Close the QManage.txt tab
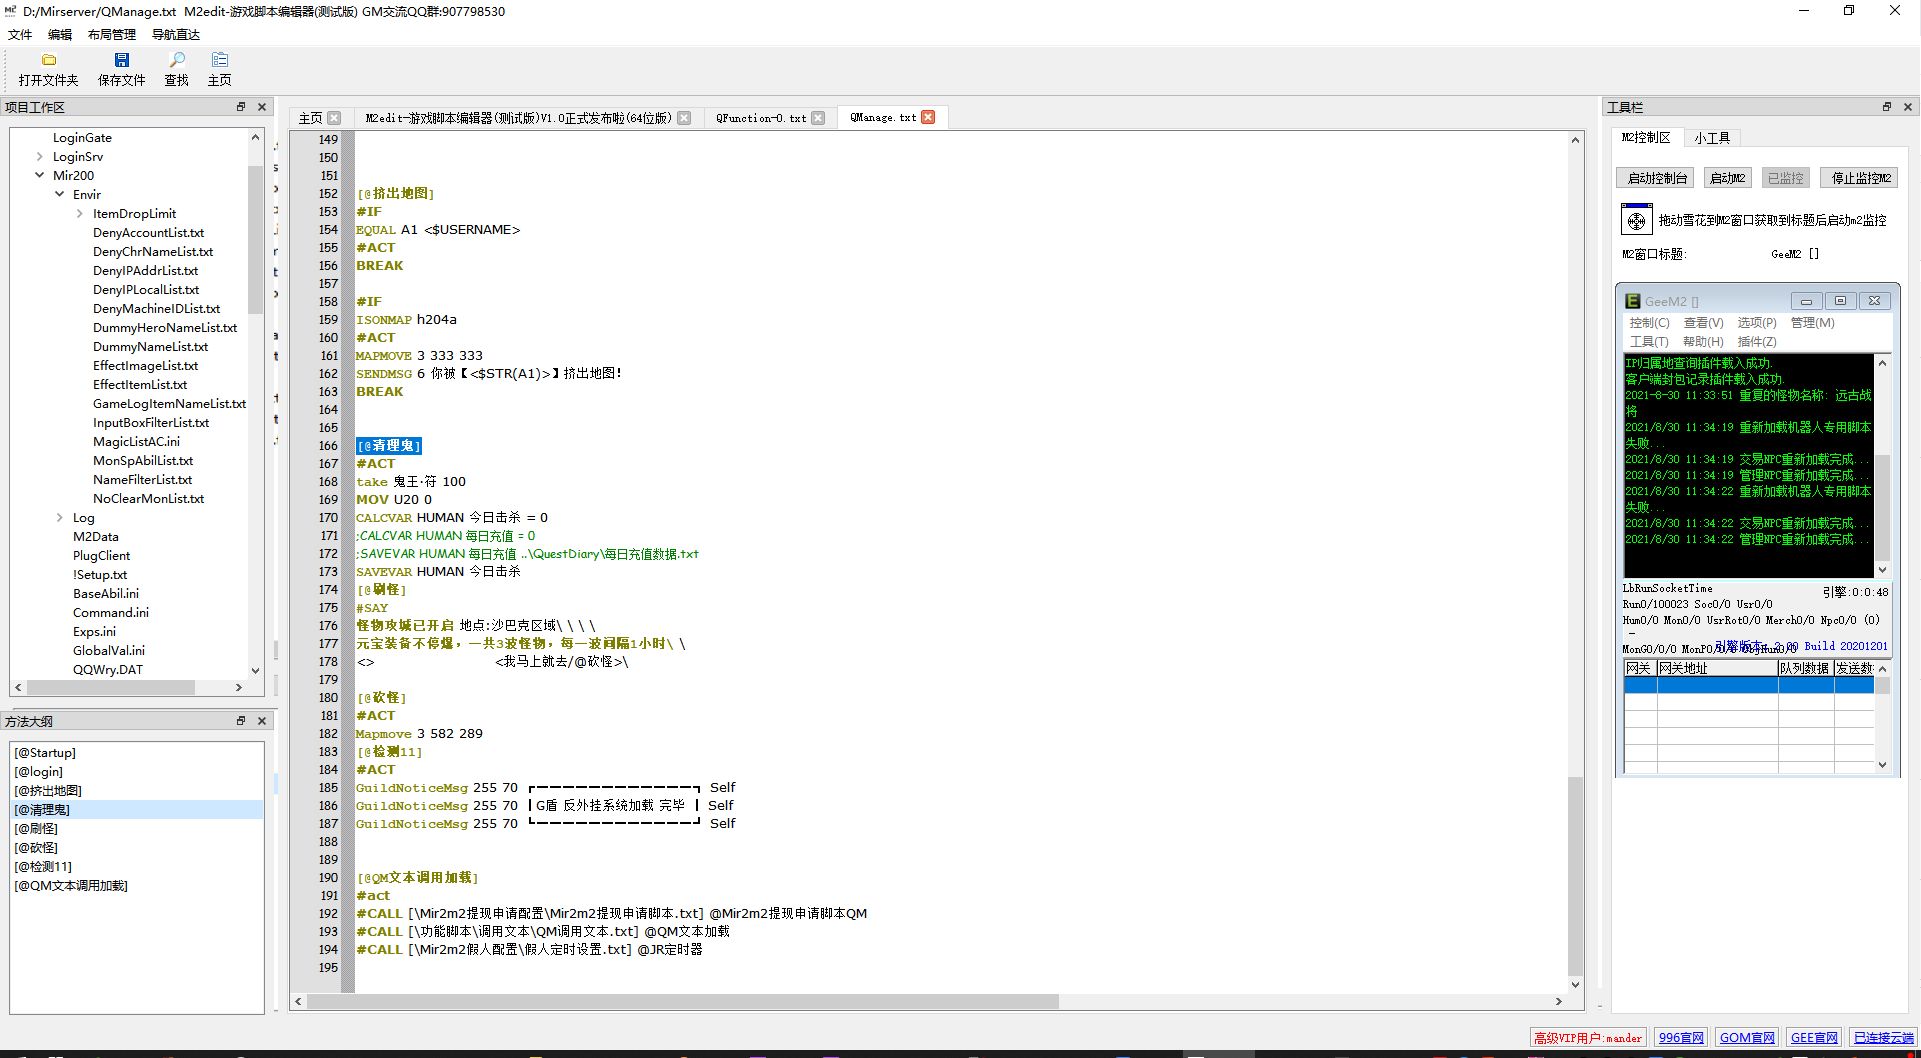Viewport: 1921px width, 1058px height. pyautogui.click(x=928, y=117)
